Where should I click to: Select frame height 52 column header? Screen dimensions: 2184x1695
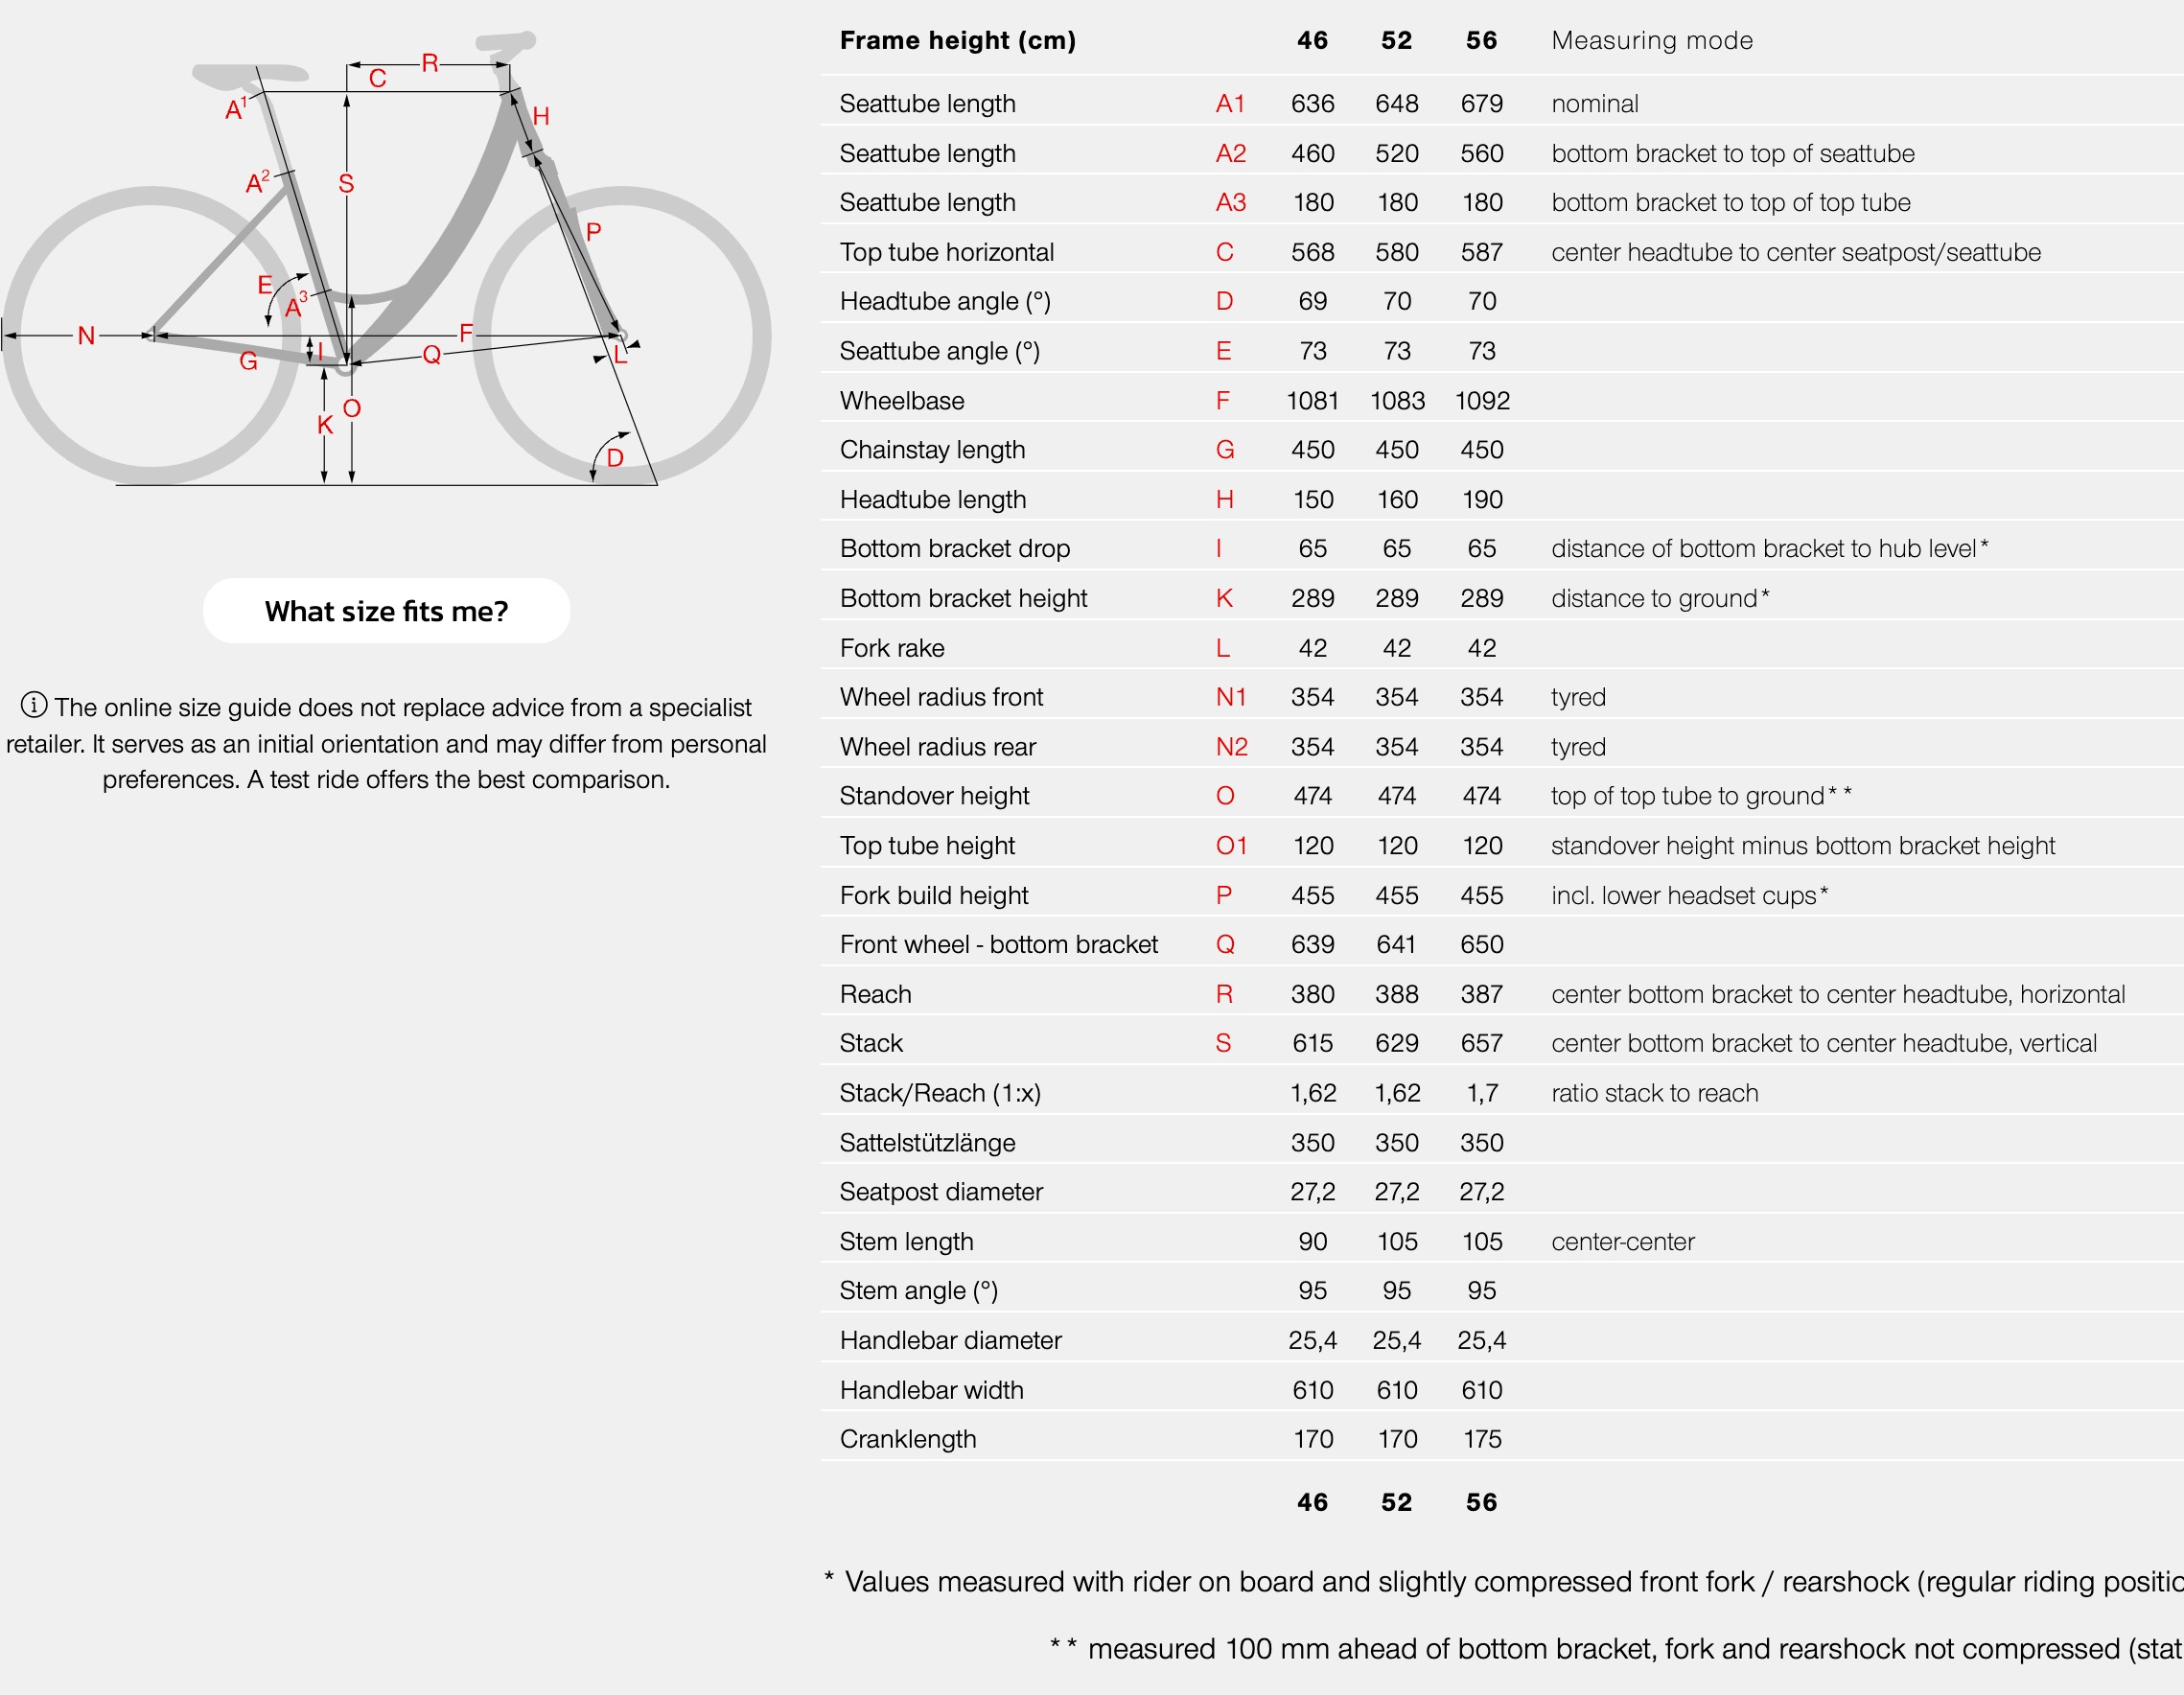click(x=1396, y=40)
